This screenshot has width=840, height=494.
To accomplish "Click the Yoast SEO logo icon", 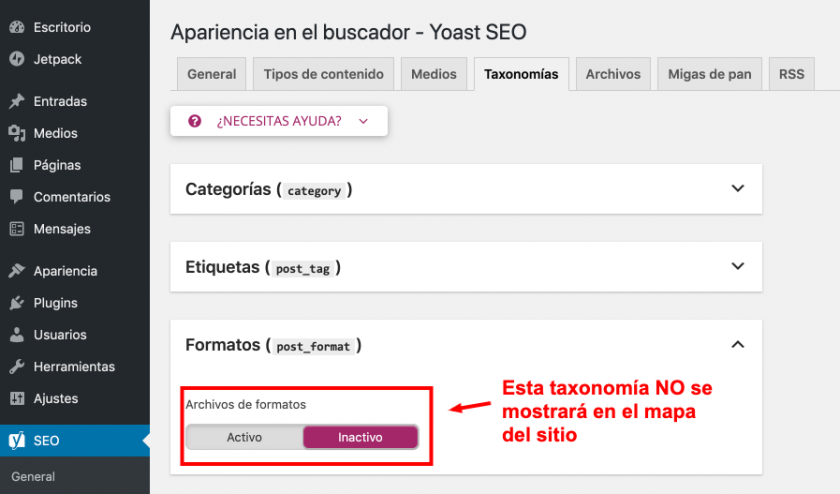I will (x=17, y=440).
